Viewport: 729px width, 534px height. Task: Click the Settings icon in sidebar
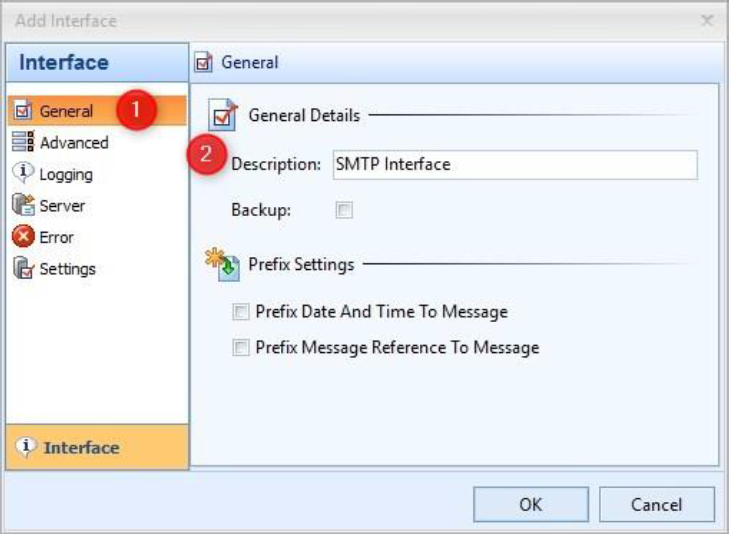point(24,269)
